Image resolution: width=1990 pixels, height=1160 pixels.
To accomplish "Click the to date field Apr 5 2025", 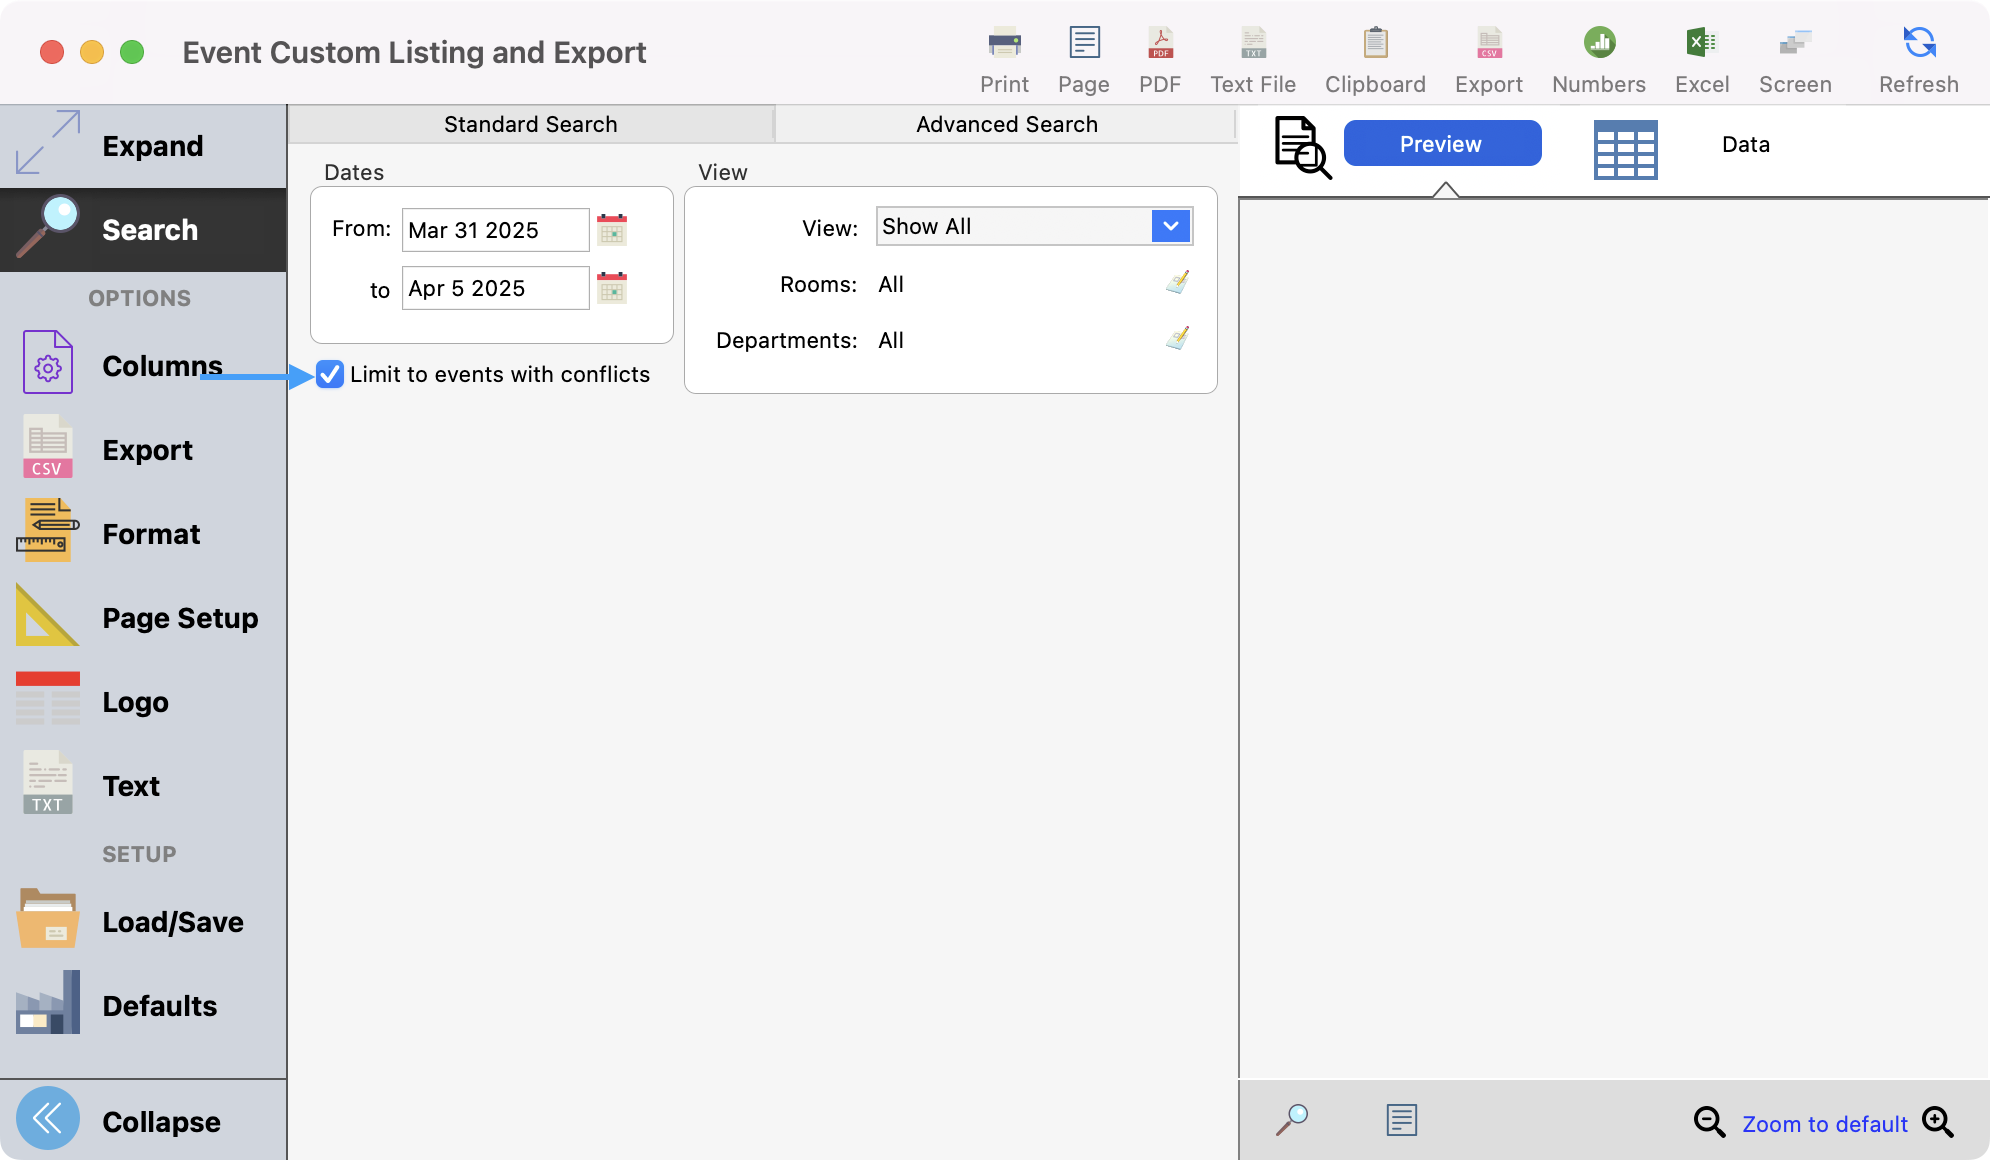I will [x=495, y=289].
